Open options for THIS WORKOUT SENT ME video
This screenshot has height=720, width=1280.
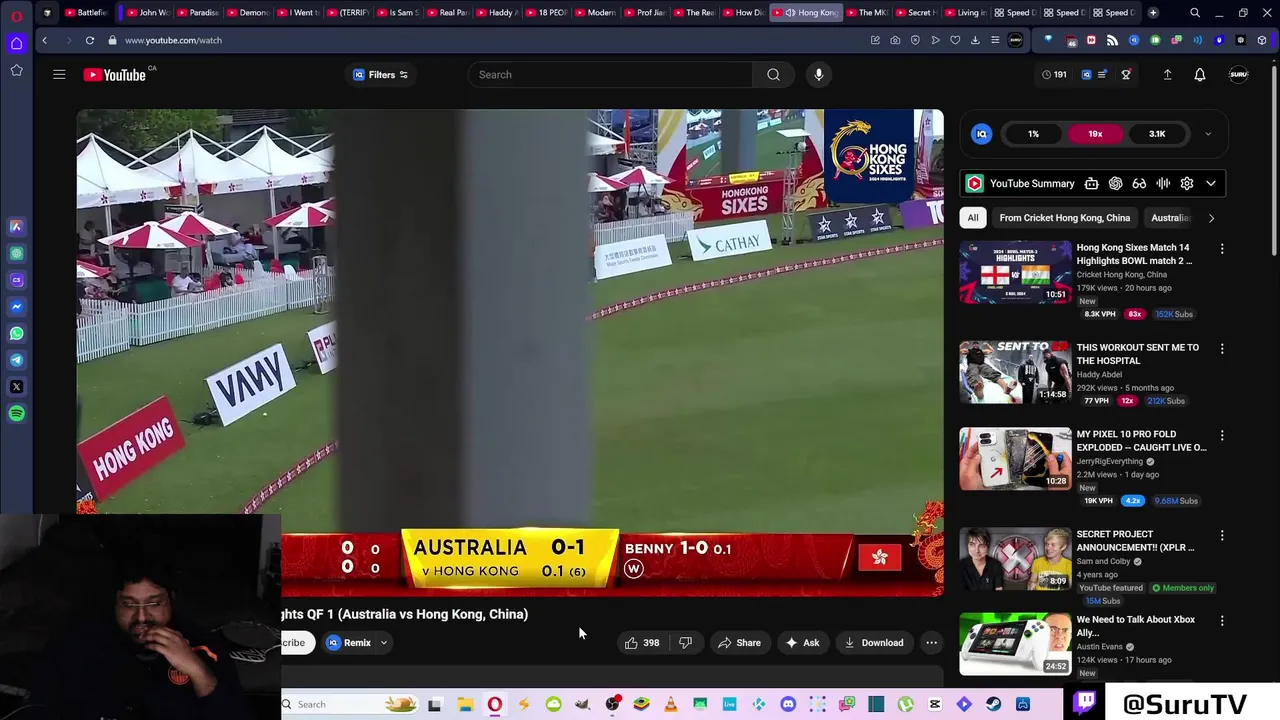1221,349
